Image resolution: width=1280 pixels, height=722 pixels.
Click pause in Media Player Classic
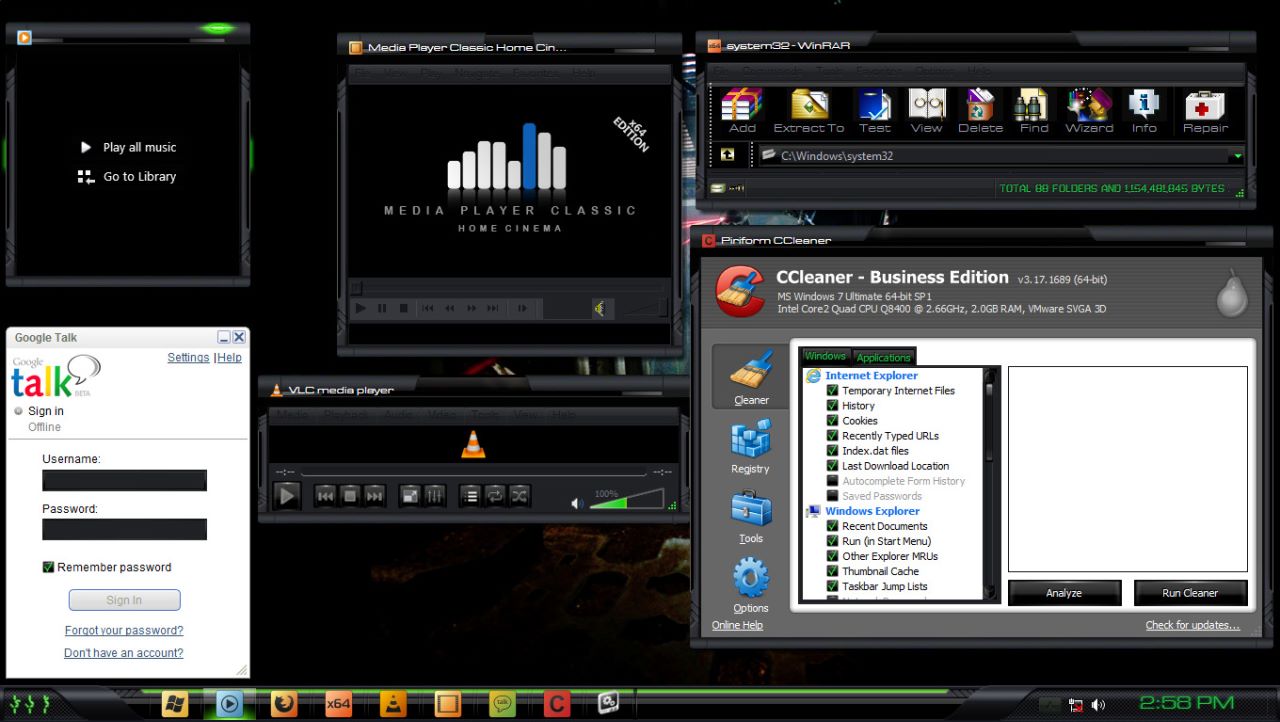(x=382, y=308)
